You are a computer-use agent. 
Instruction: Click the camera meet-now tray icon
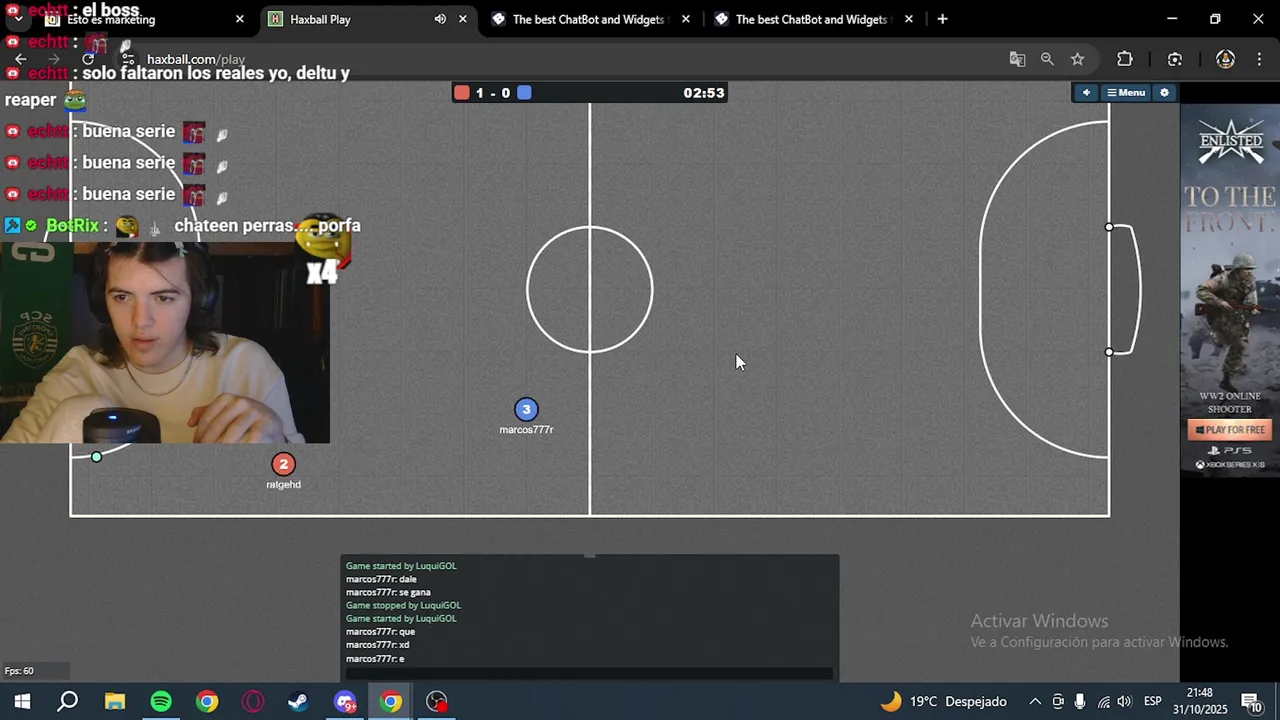[1058, 702]
